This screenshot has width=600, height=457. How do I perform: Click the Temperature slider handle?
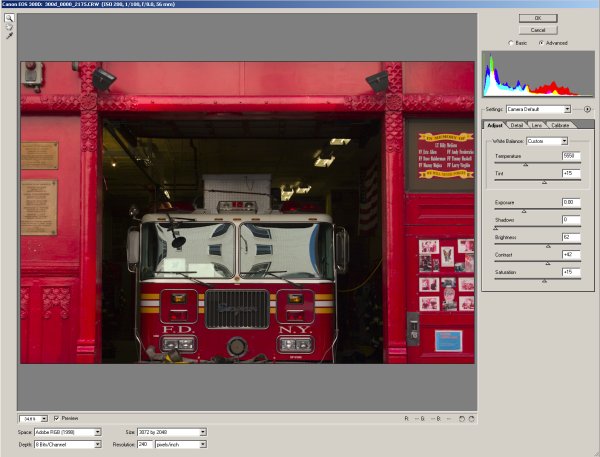pos(525,165)
